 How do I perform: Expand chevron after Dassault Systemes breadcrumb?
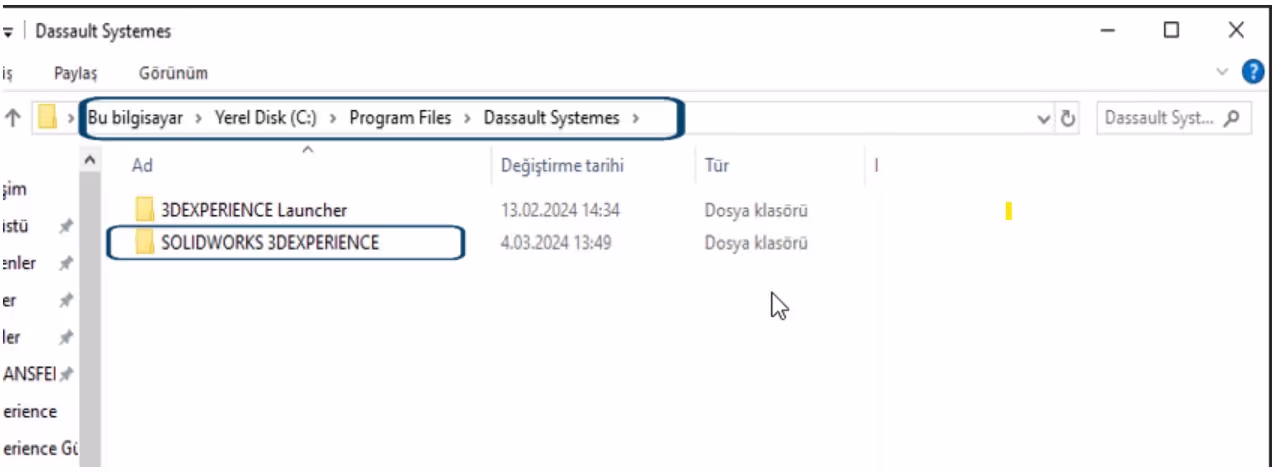pyautogui.click(x=634, y=118)
